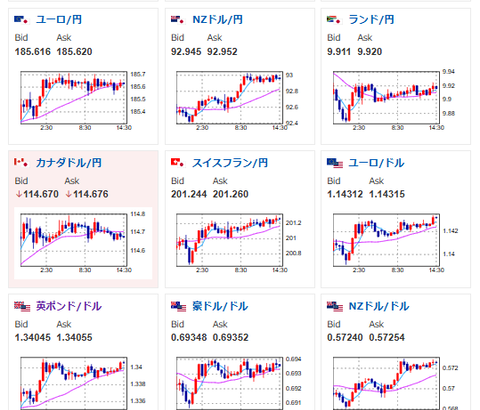The height and width of the screenshot is (410, 480).
Task: Click the Canadian dollar/Yen flag icon
Action: point(22,163)
